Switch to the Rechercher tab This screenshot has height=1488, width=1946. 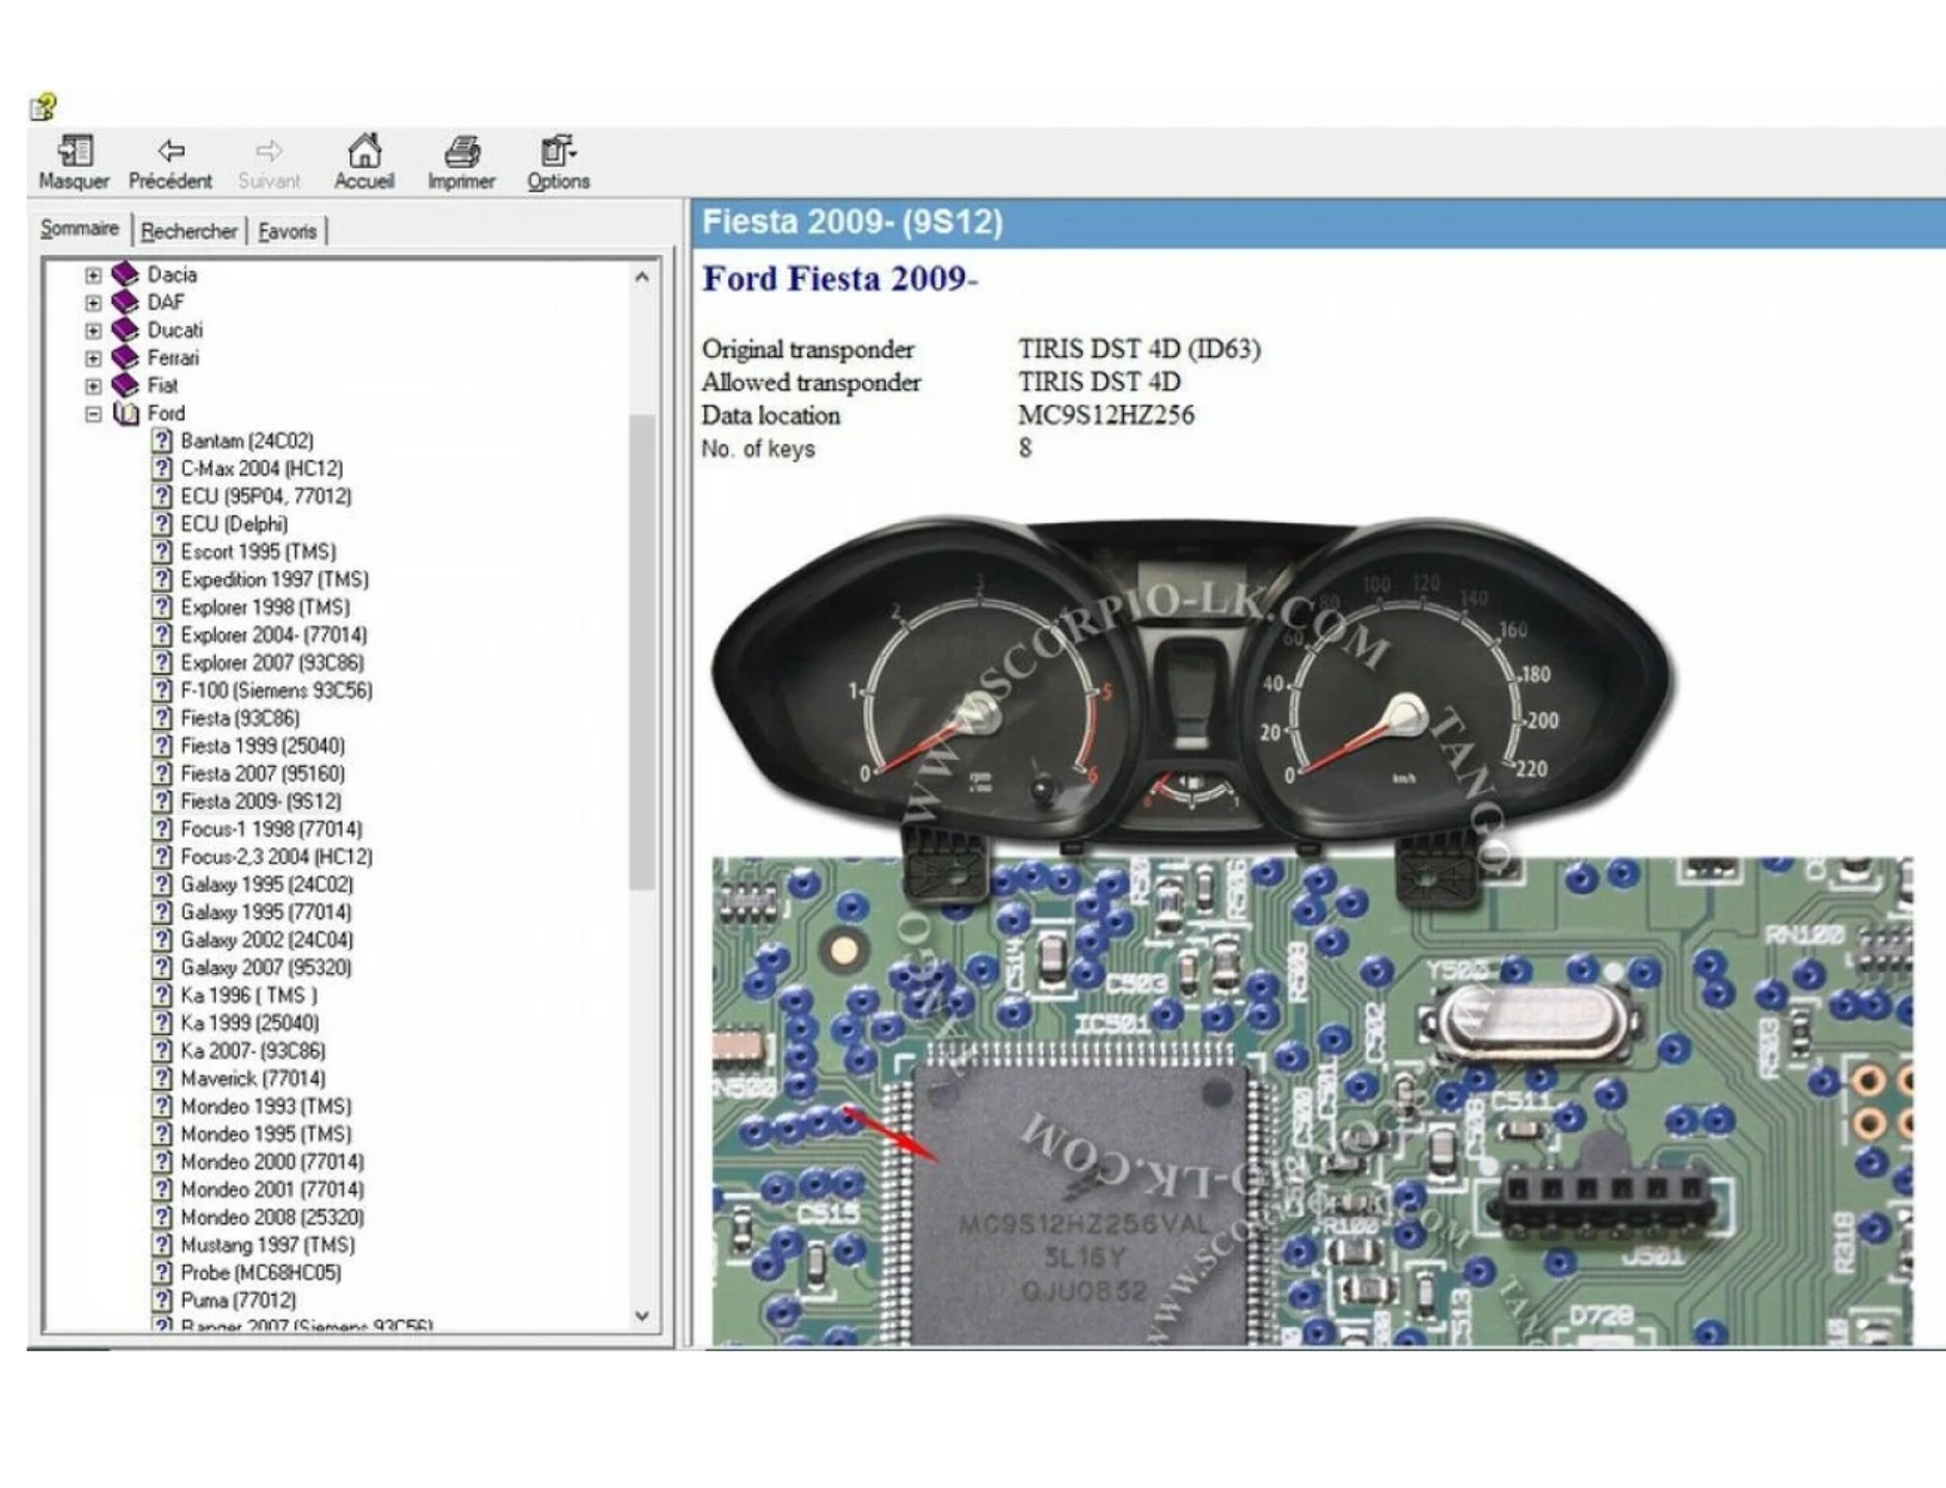pos(189,231)
